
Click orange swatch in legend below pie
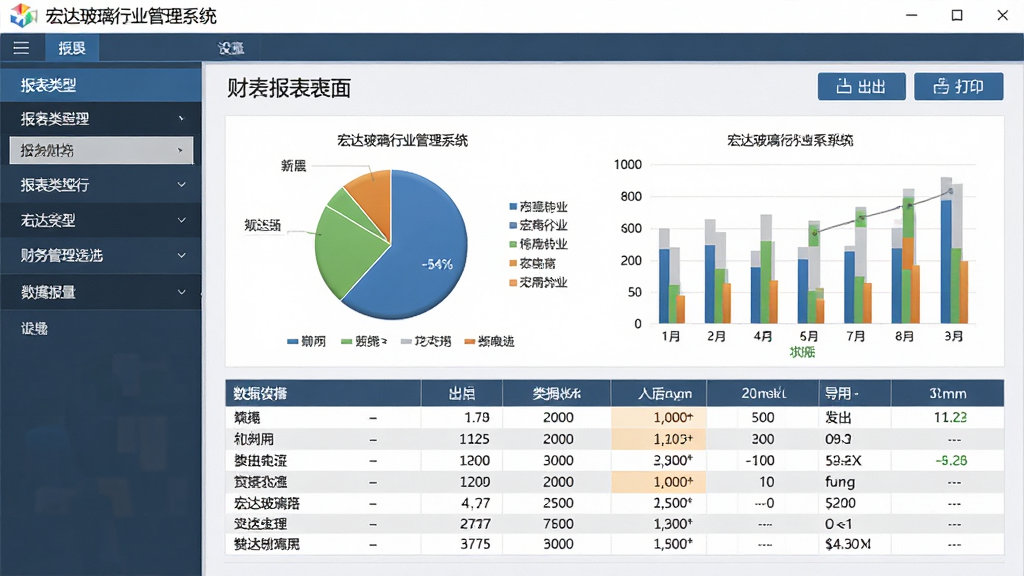pos(470,342)
